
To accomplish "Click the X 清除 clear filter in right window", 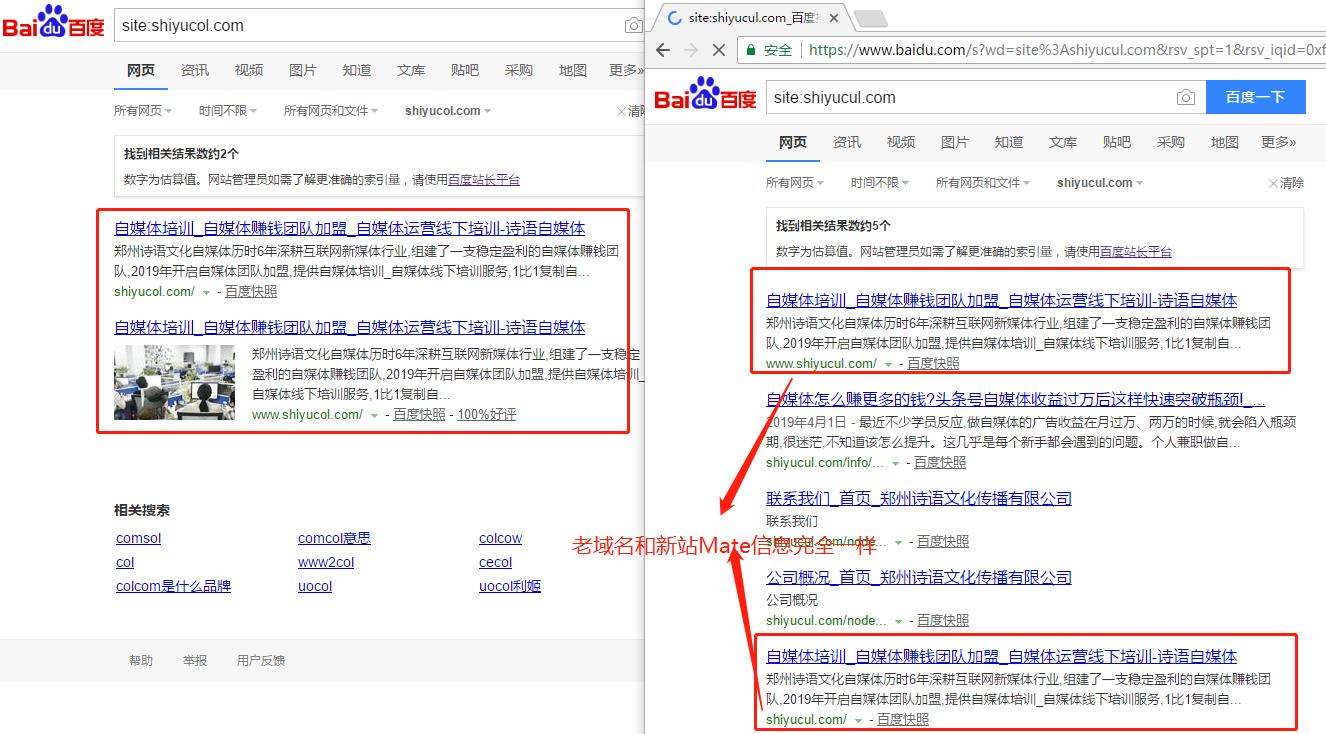I will pyautogui.click(x=1286, y=183).
